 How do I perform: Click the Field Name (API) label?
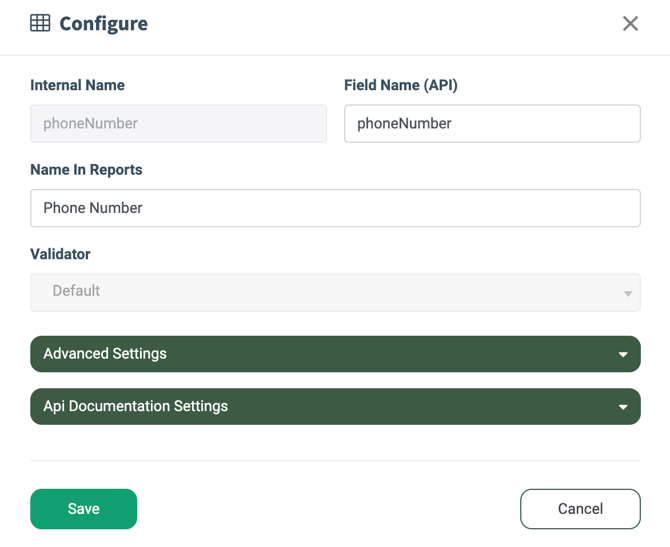tap(400, 86)
